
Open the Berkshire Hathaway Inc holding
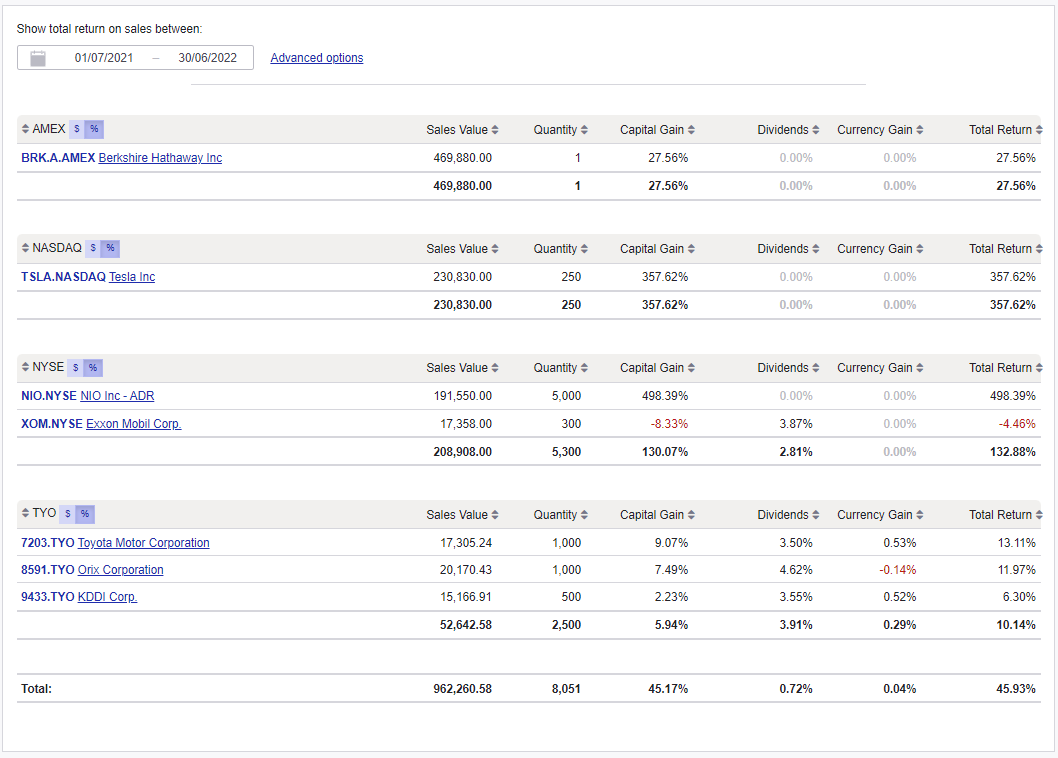[160, 157]
